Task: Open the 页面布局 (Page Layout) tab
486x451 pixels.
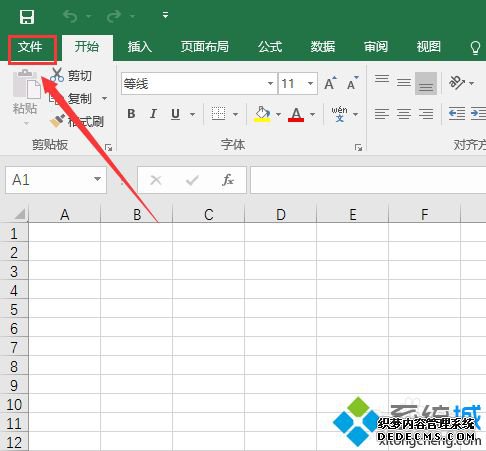Action: [x=205, y=47]
